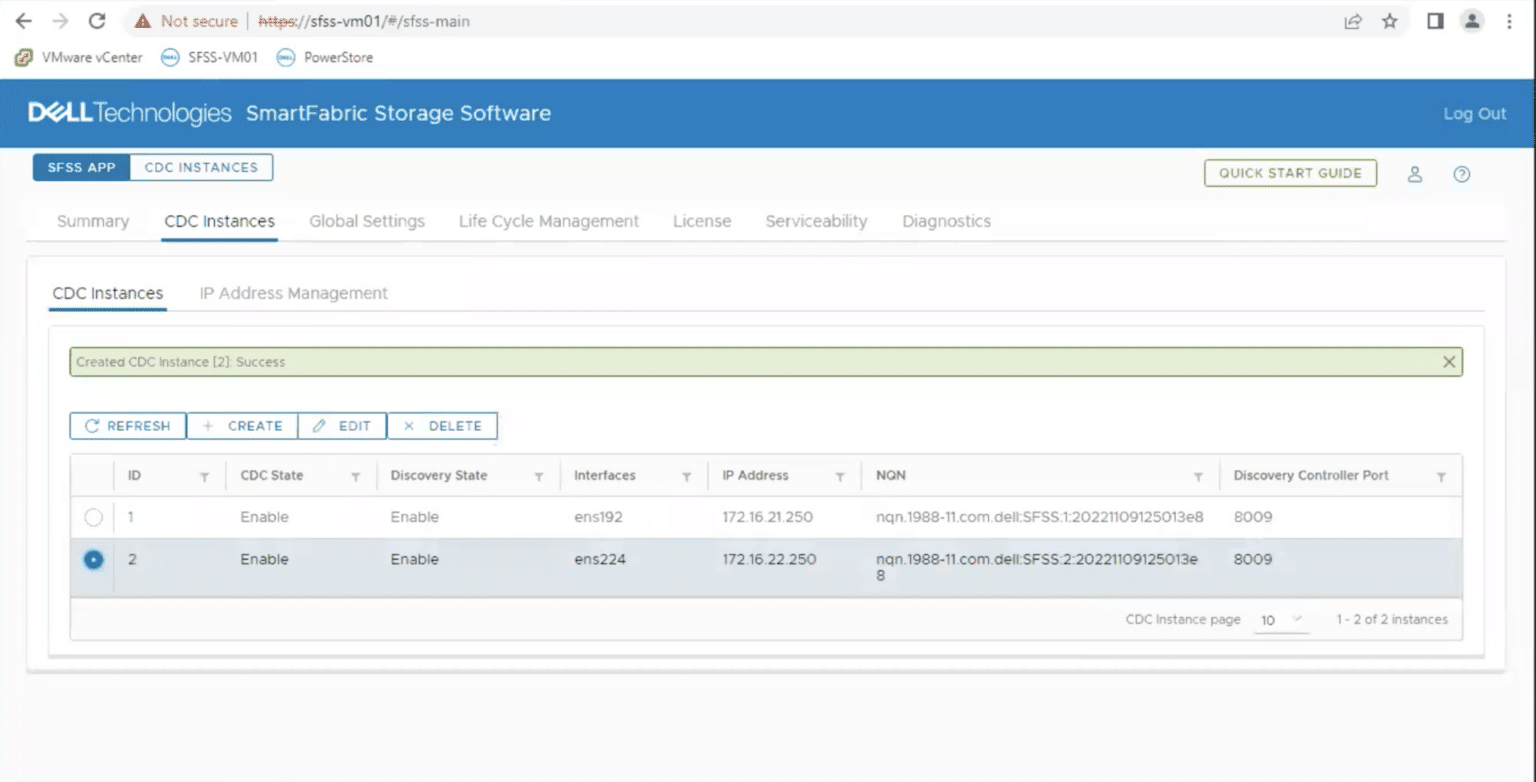
Task: Open the Interfaces column filter
Action: [687, 477]
